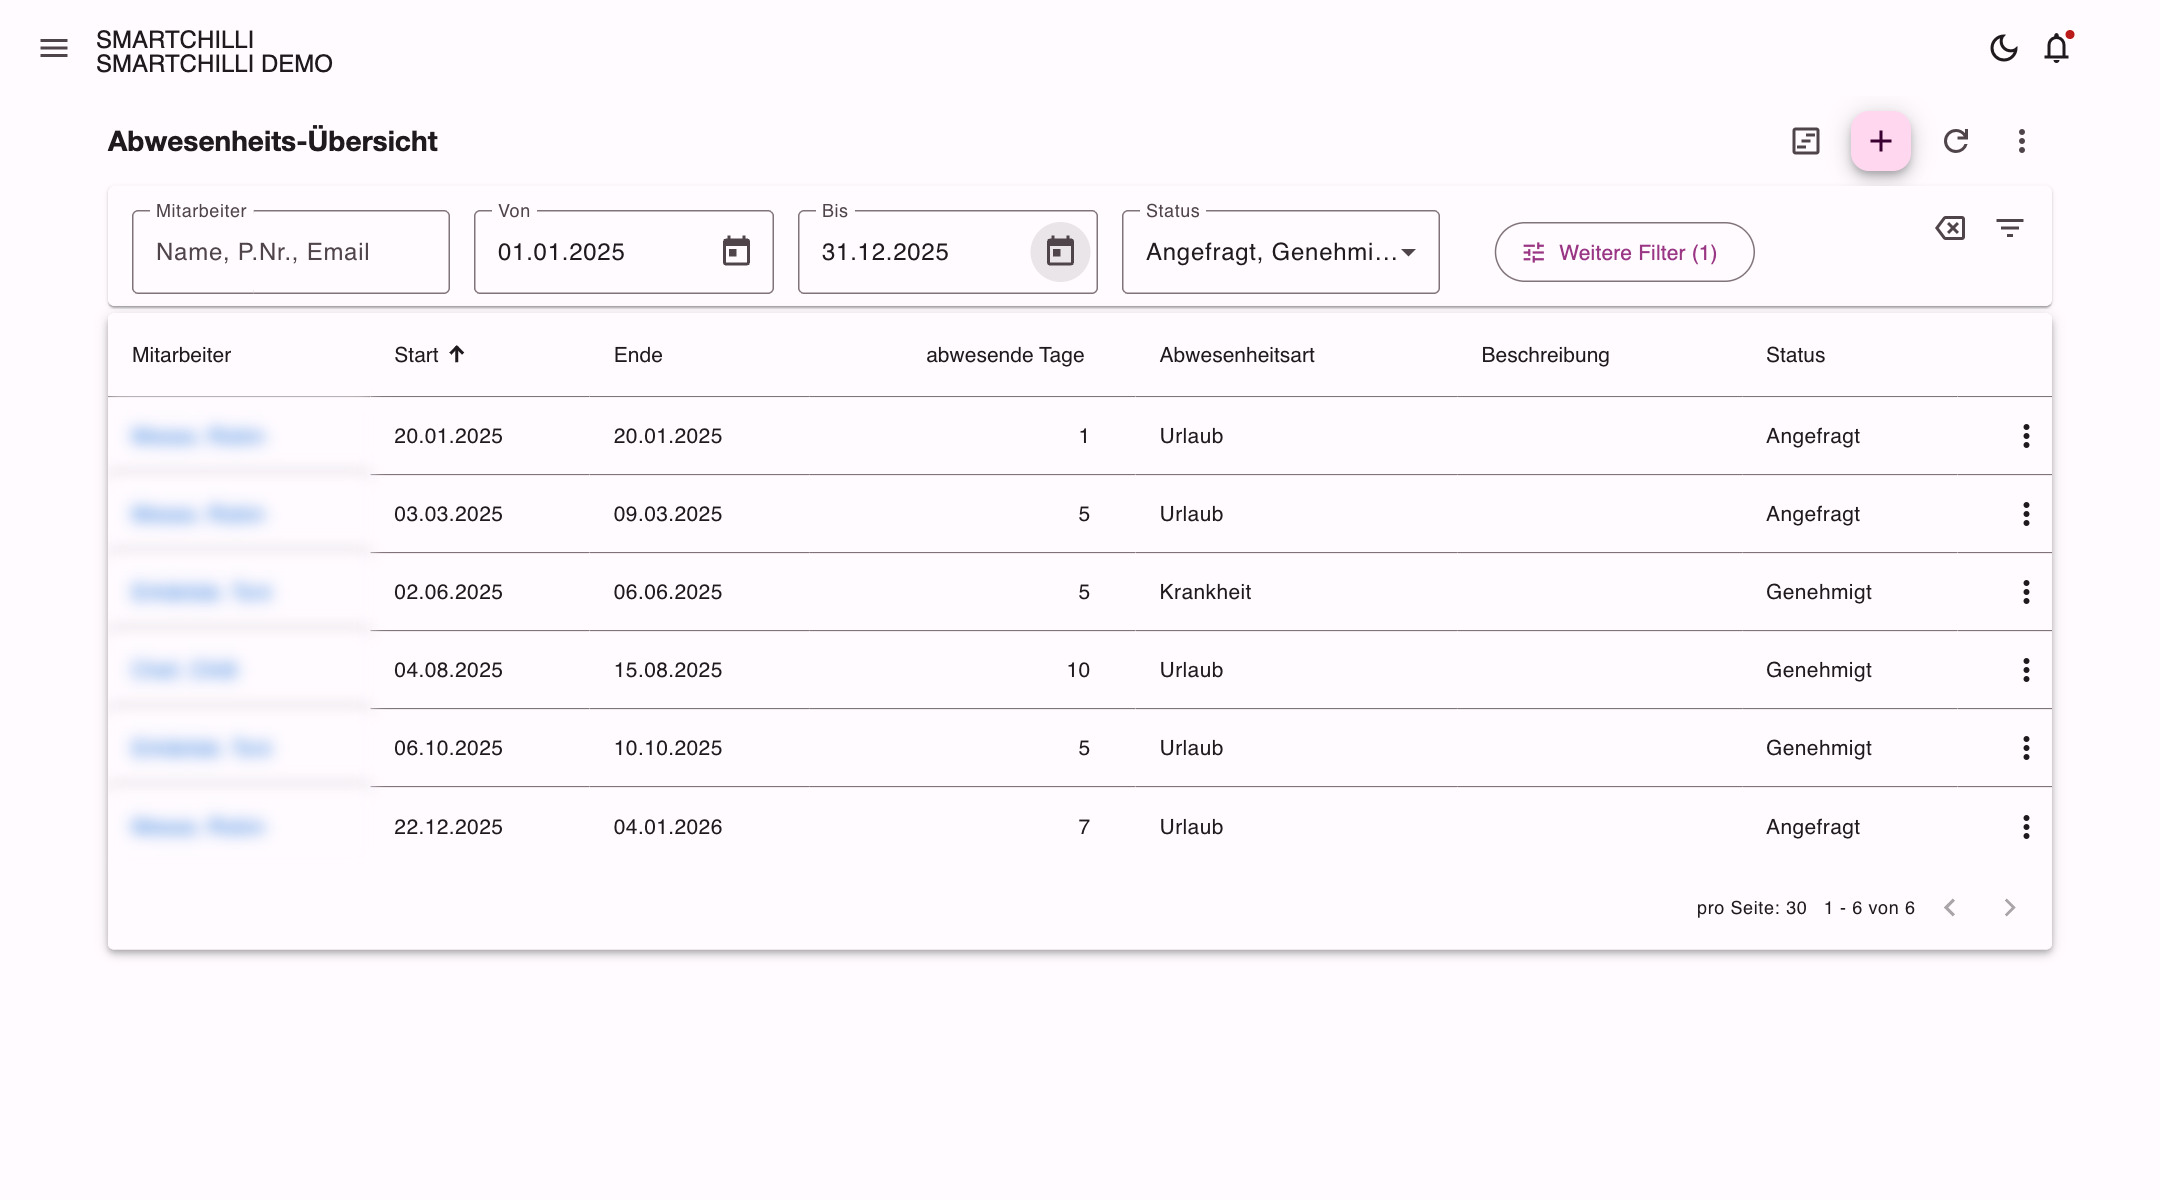Toggle the filter bar icon
Screen dimensions: 2160x1200
[x=2010, y=228]
